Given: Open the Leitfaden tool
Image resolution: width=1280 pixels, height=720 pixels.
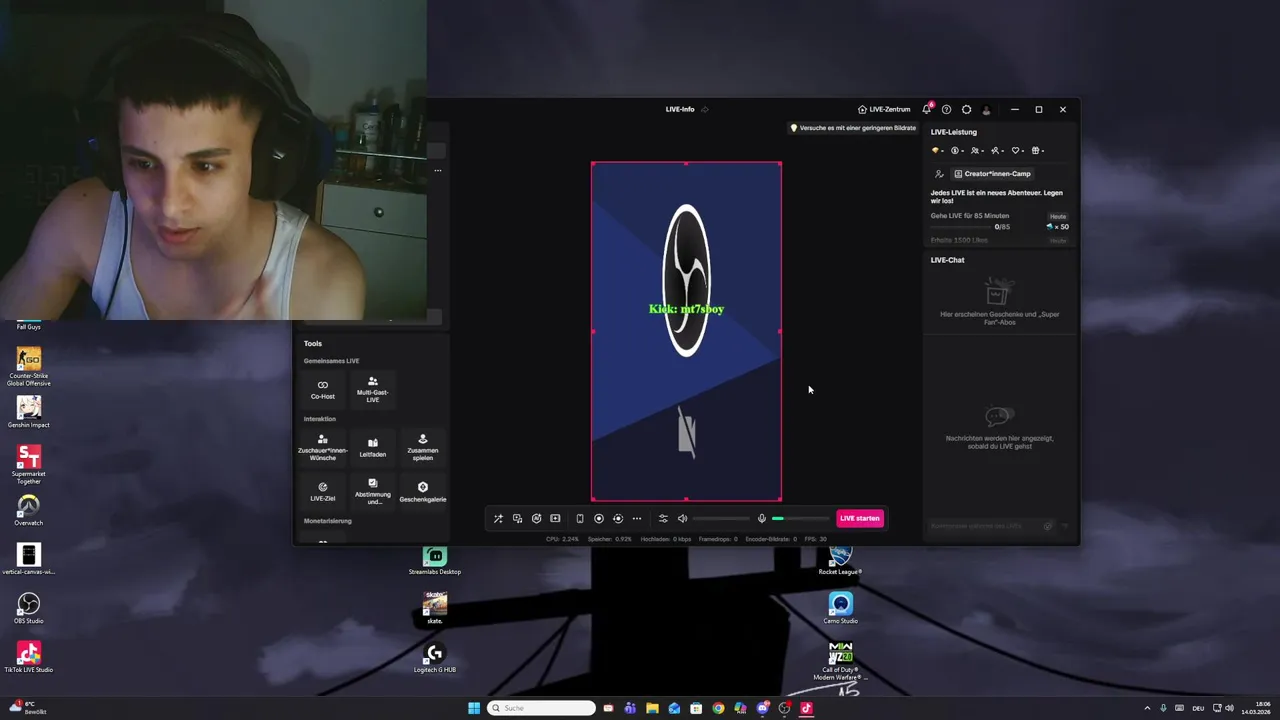Looking at the screenshot, I should coord(373,447).
